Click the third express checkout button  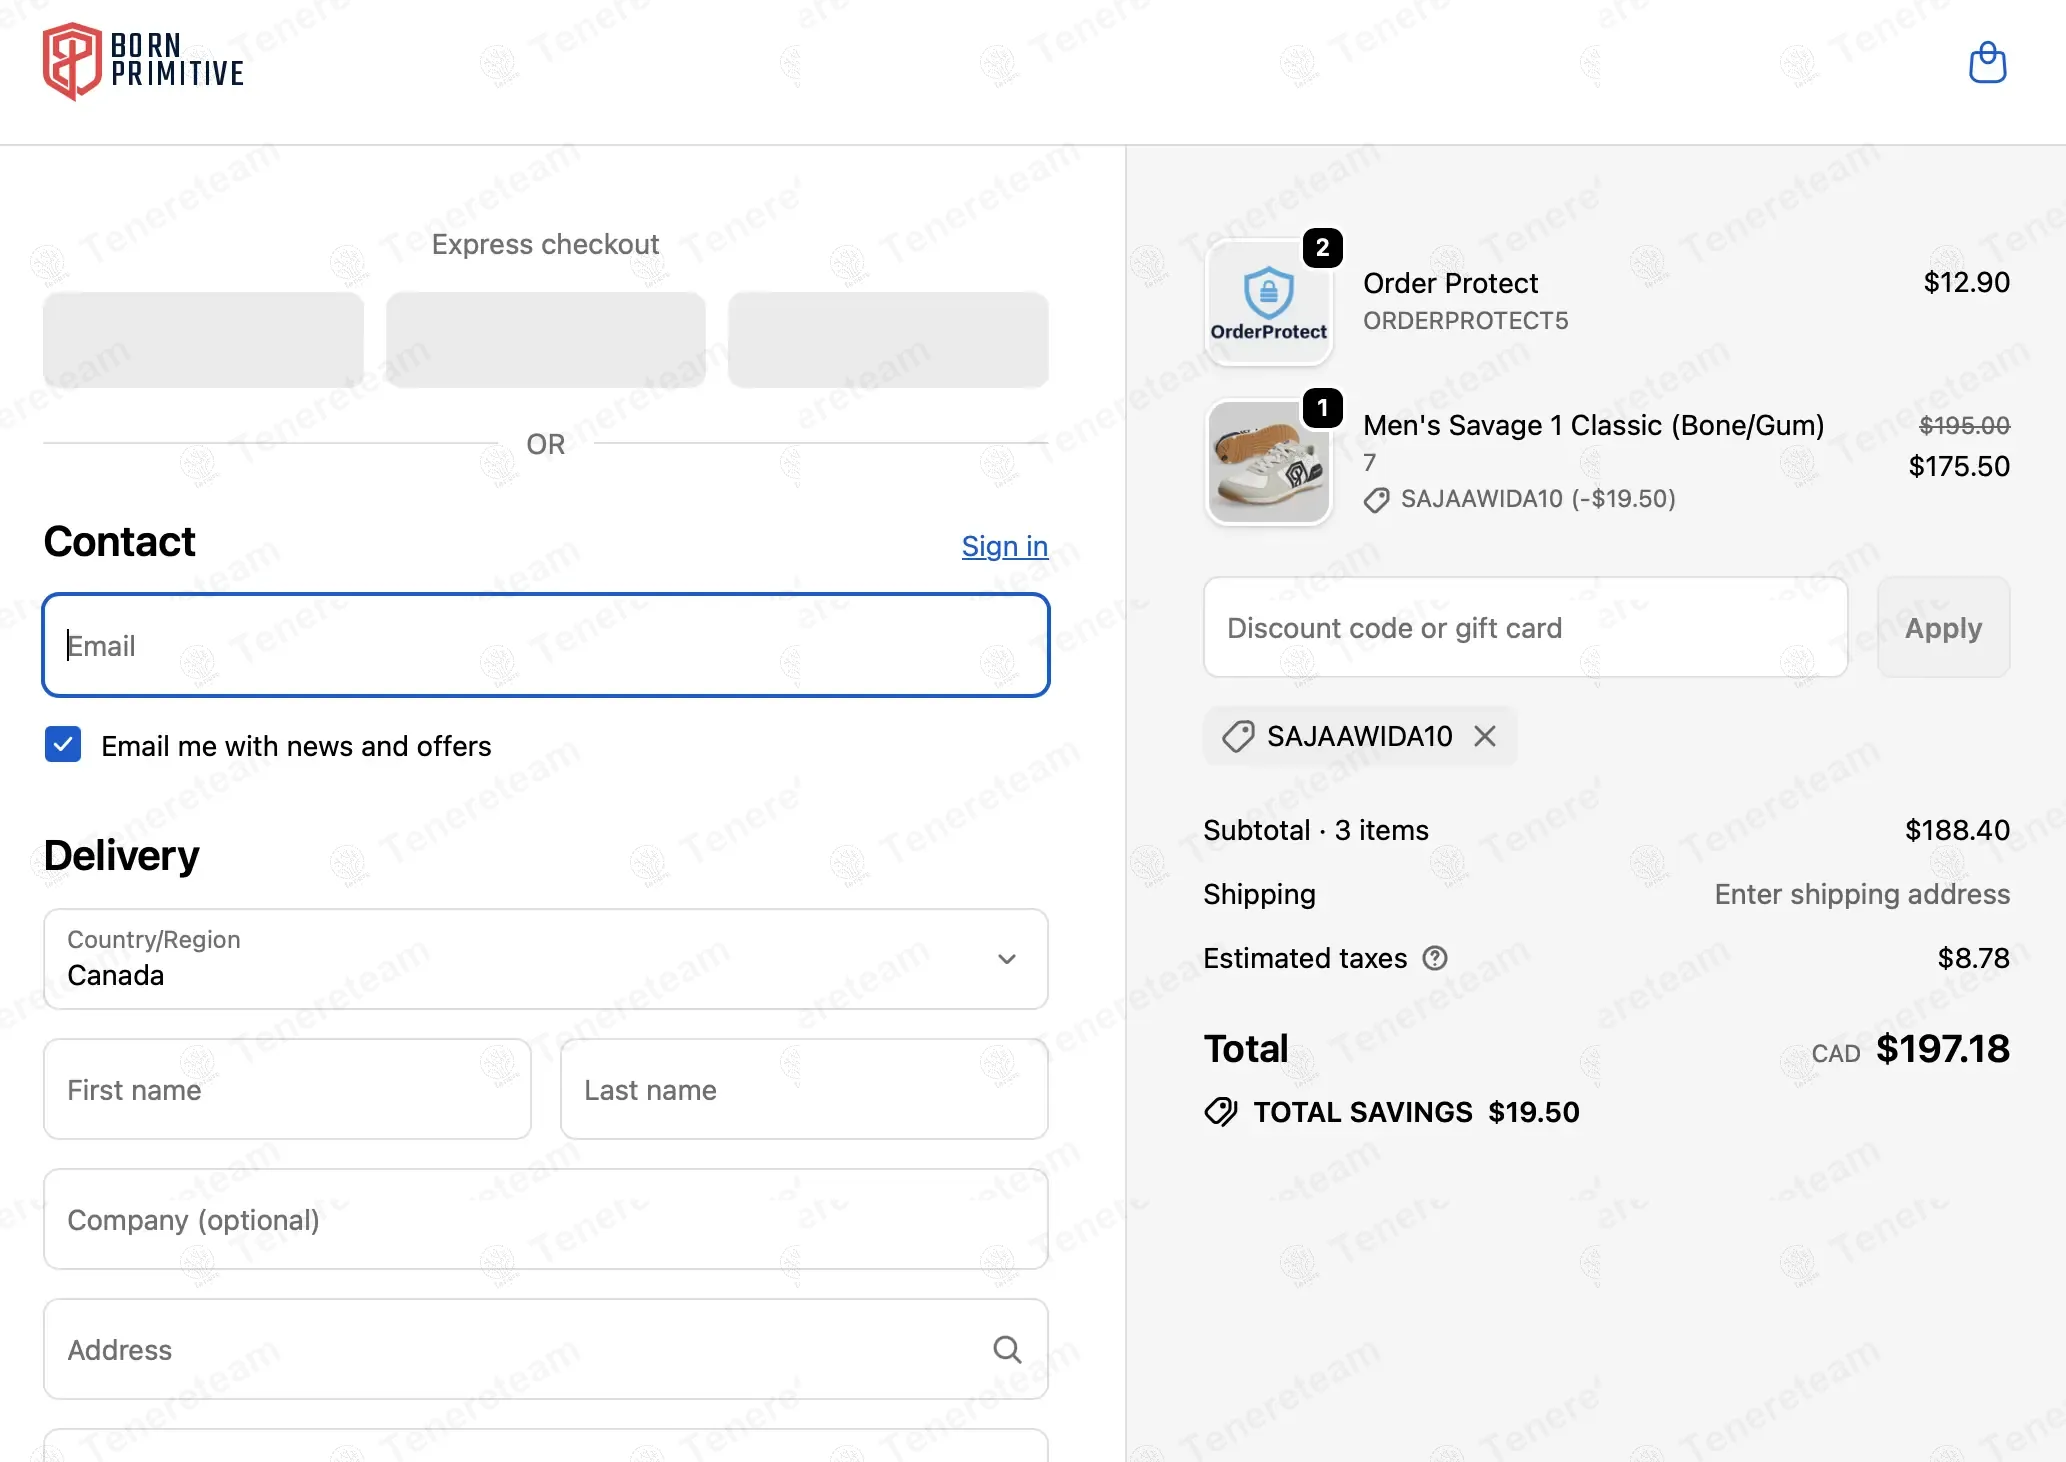[887, 340]
